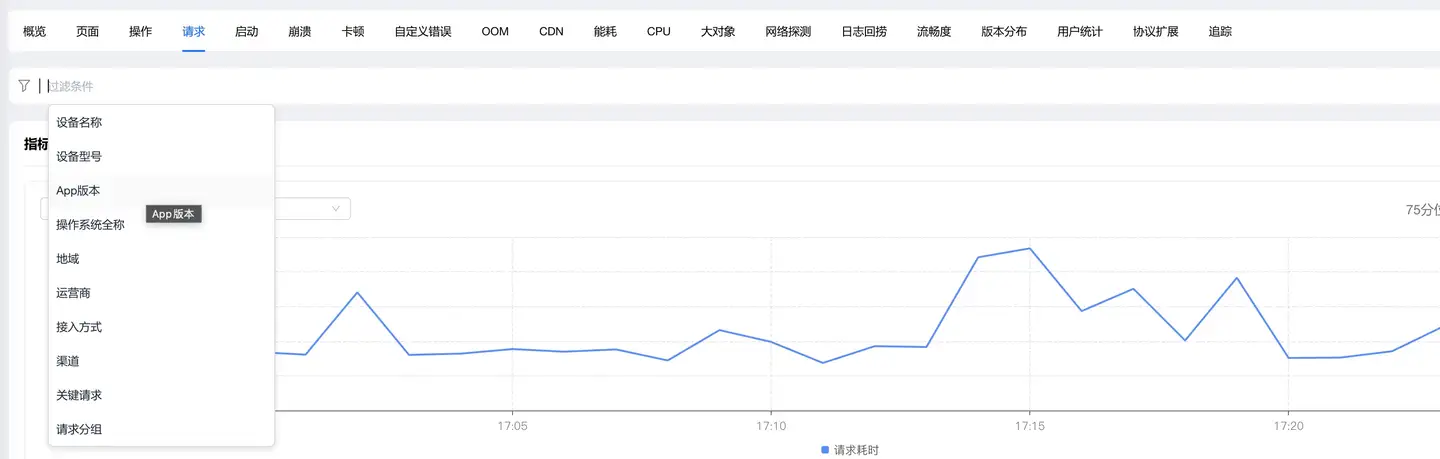Screen dimensions: 1440x459
Task: Choose App版本 in the filter dropdown
Action: [78, 191]
